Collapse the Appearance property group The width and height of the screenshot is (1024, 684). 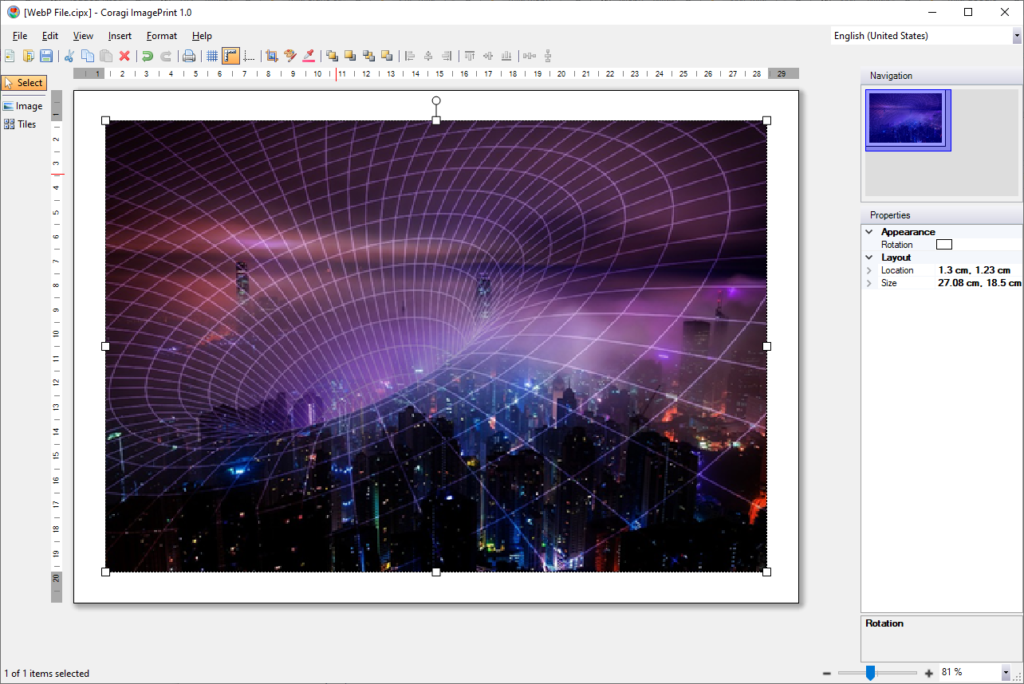click(869, 232)
